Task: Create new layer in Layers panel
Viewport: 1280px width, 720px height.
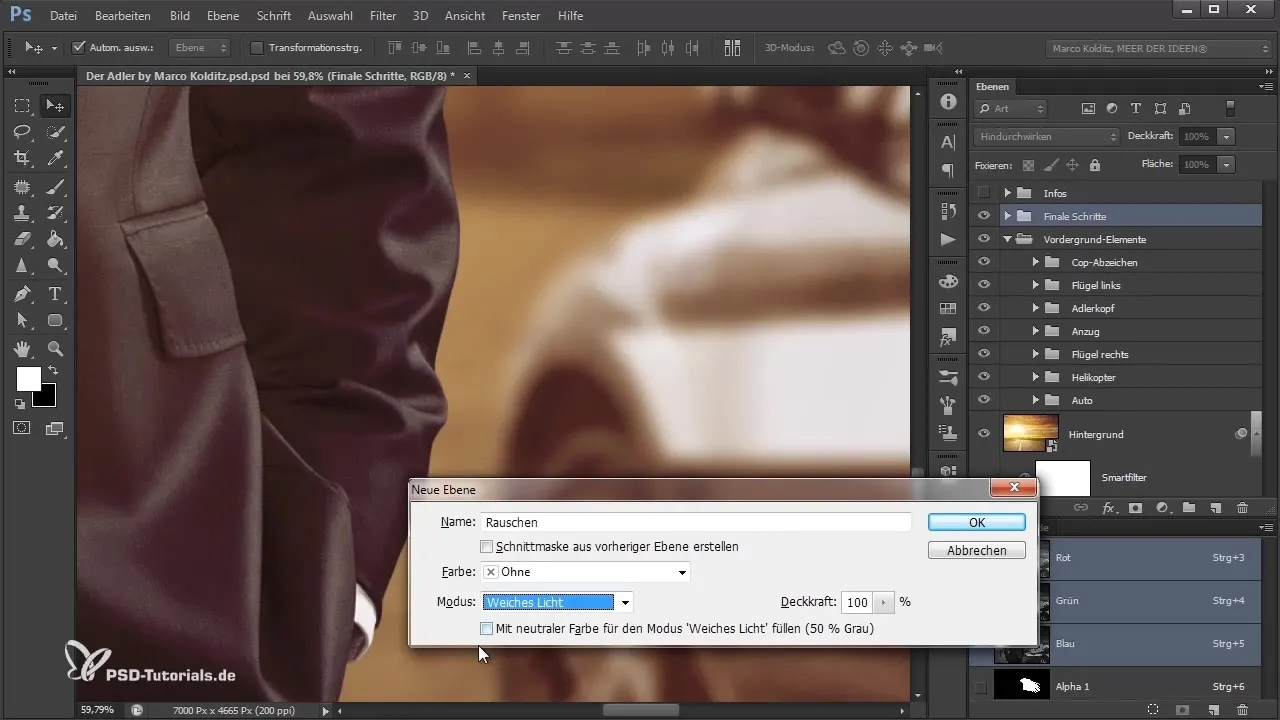Action: (x=1215, y=508)
